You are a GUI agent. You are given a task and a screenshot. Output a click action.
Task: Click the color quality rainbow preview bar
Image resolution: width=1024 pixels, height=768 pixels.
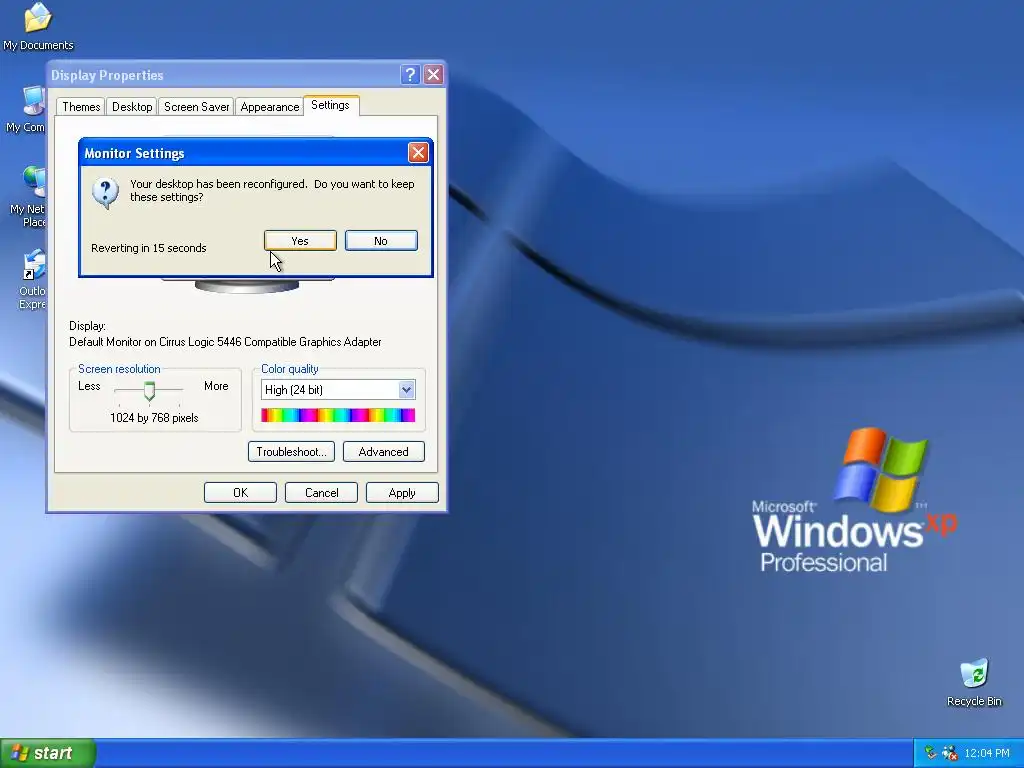click(x=338, y=415)
